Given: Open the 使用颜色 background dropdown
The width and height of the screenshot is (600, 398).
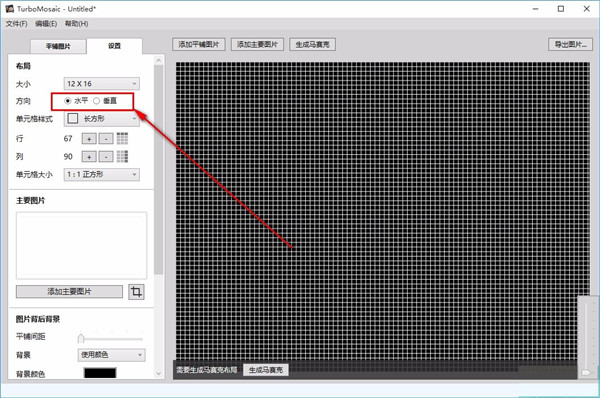Looking at the screenshot, I should (111, 355).
